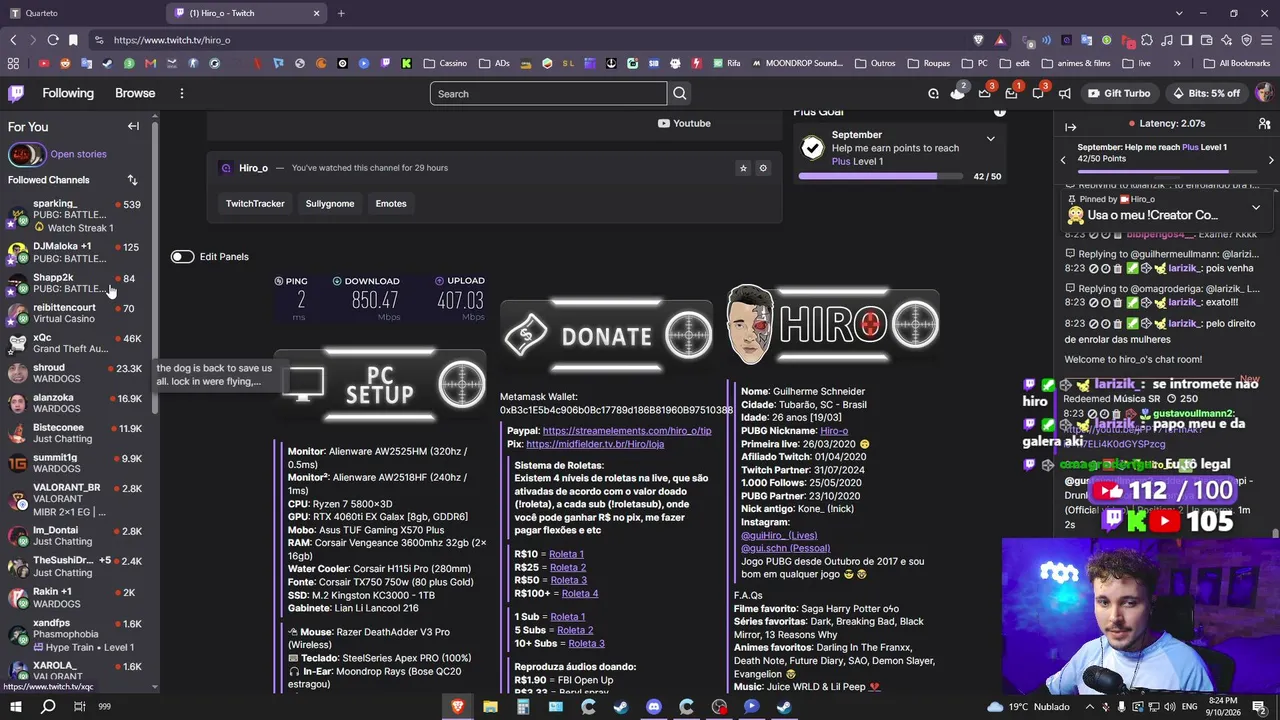The width and height of the screenshot is (1280, 720).
Task: Open Discord from the taskbar
Action: pos(653,706)
